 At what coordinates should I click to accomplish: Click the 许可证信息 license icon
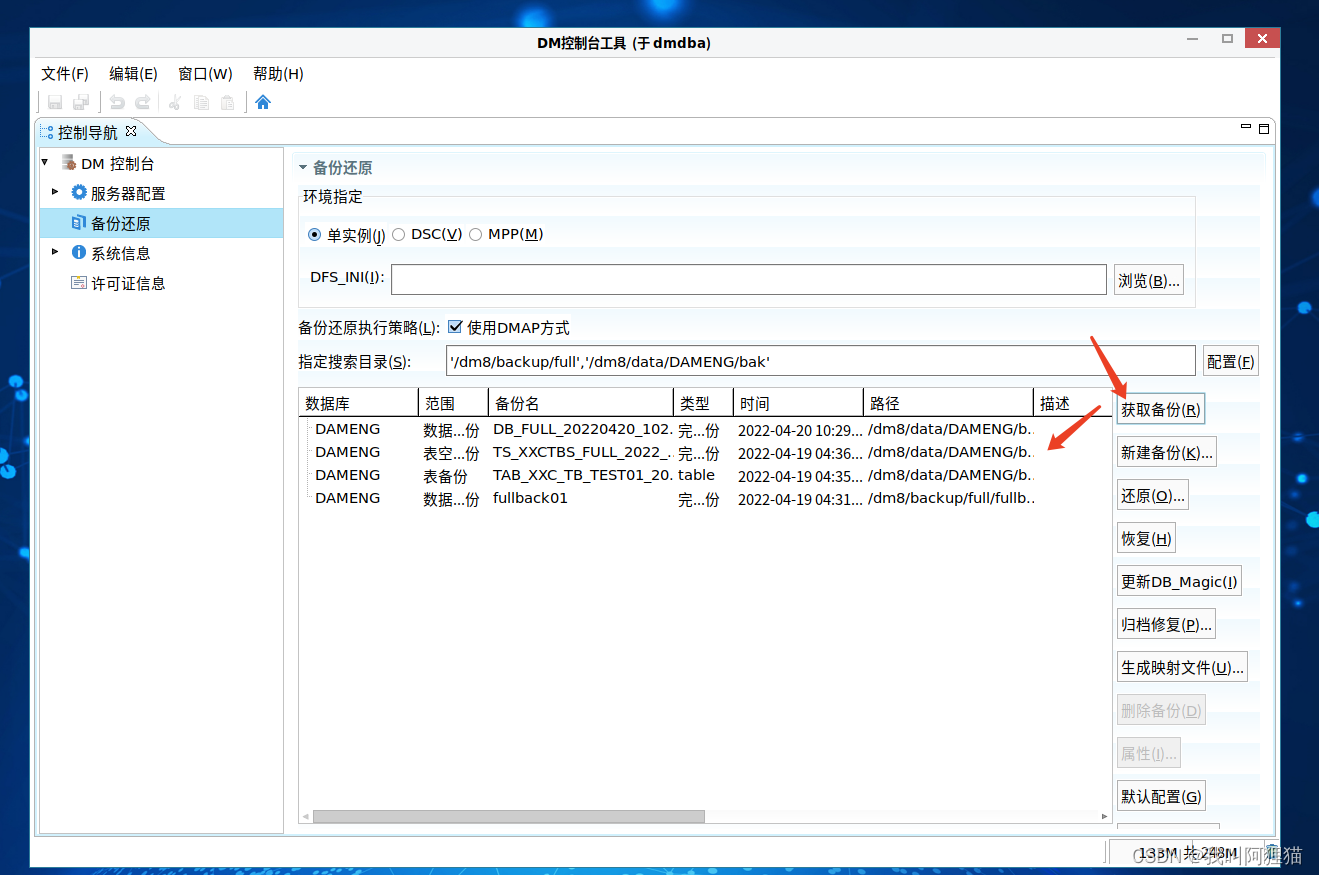[x=79, y=283]
